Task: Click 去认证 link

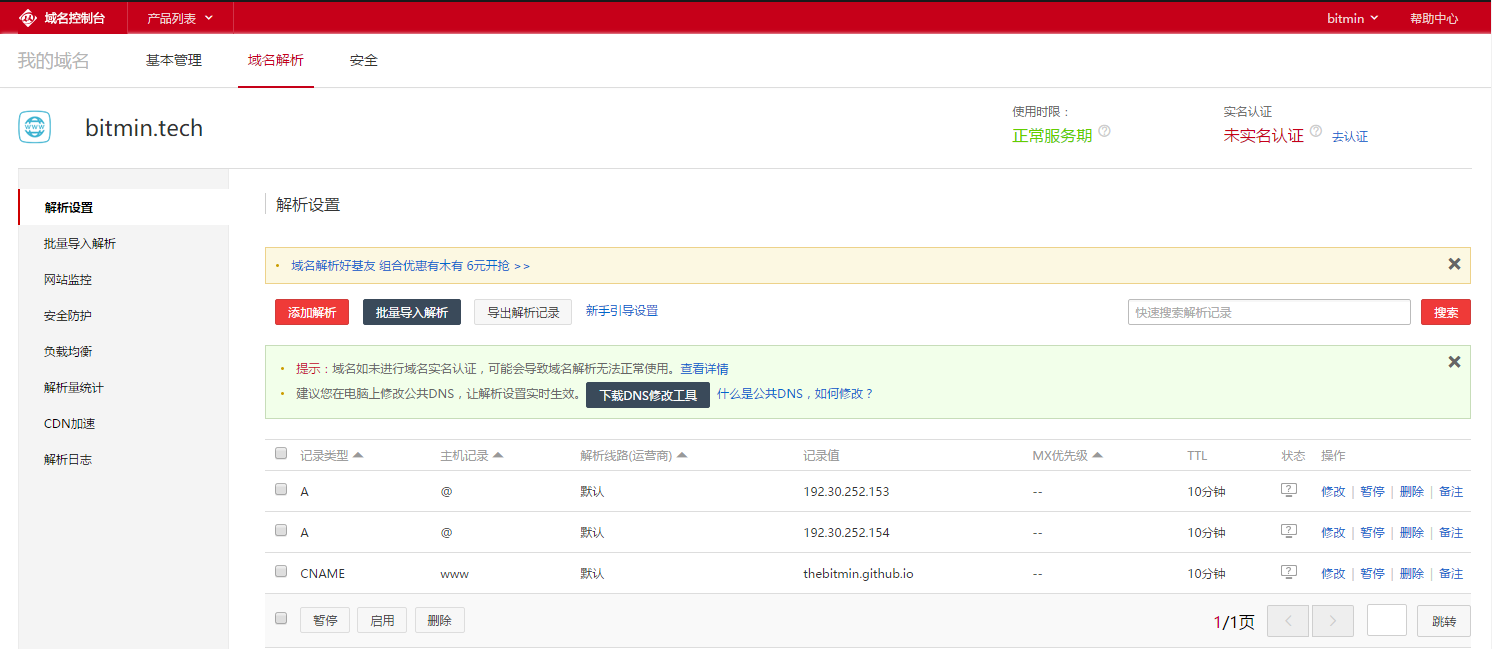Action: [1350, 137]
